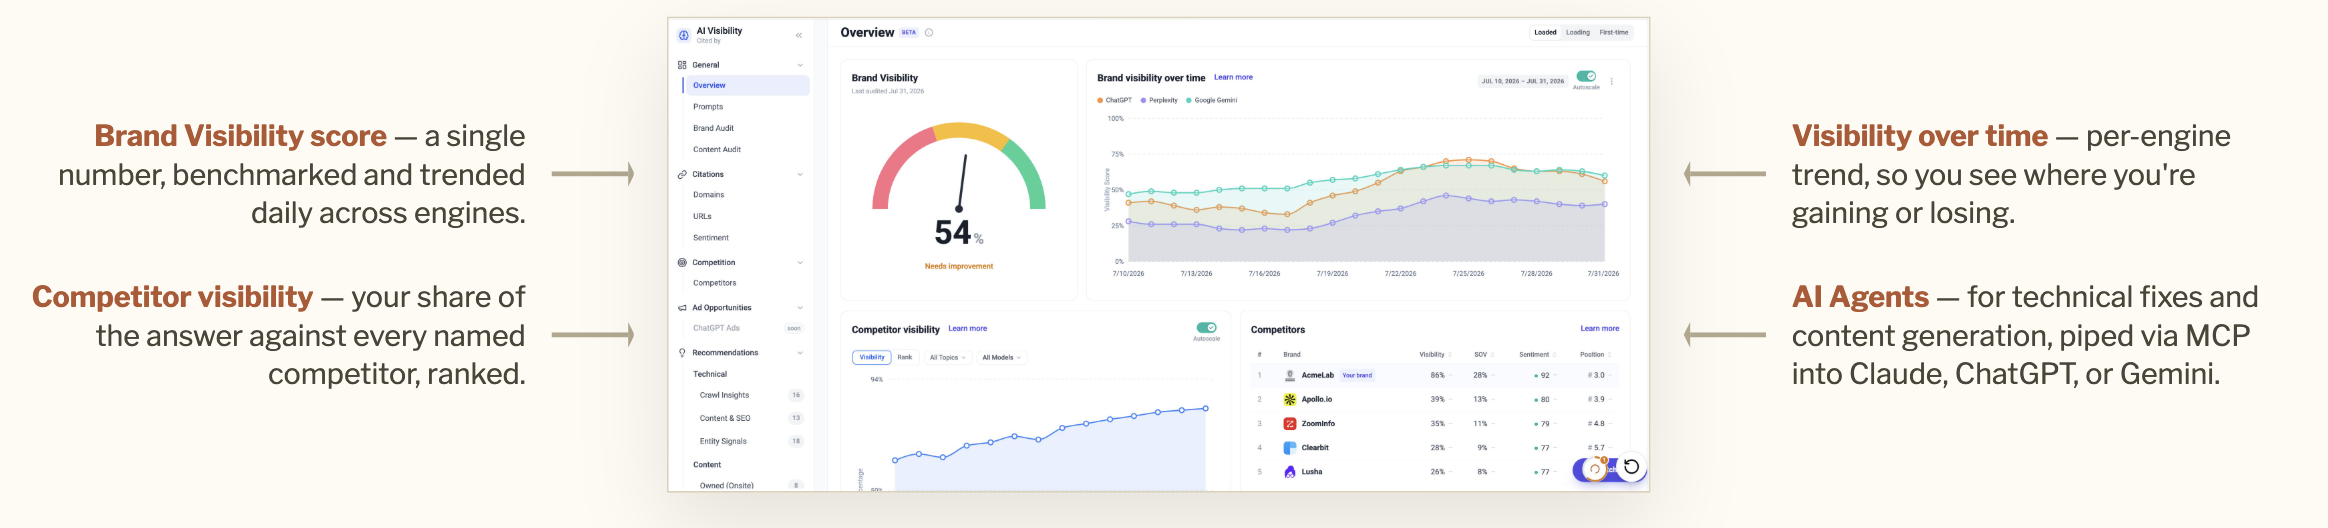The width and height of the screenshot is (2328, 528).
Task: Click the AI Visibility logo icon
Action: click(684, 35)
